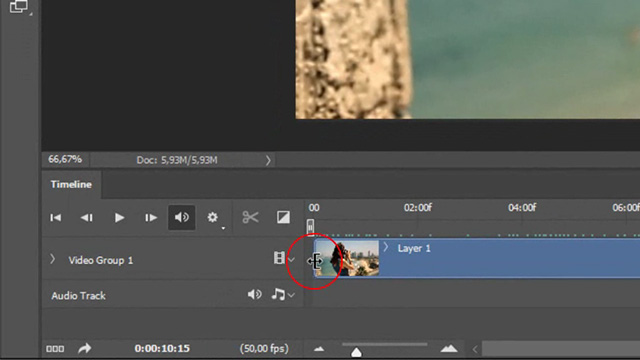Viewport: 640px width, 360px height.
Task: Step back to the previous frame
Action: pyautogui.click(x=87, y=218)
